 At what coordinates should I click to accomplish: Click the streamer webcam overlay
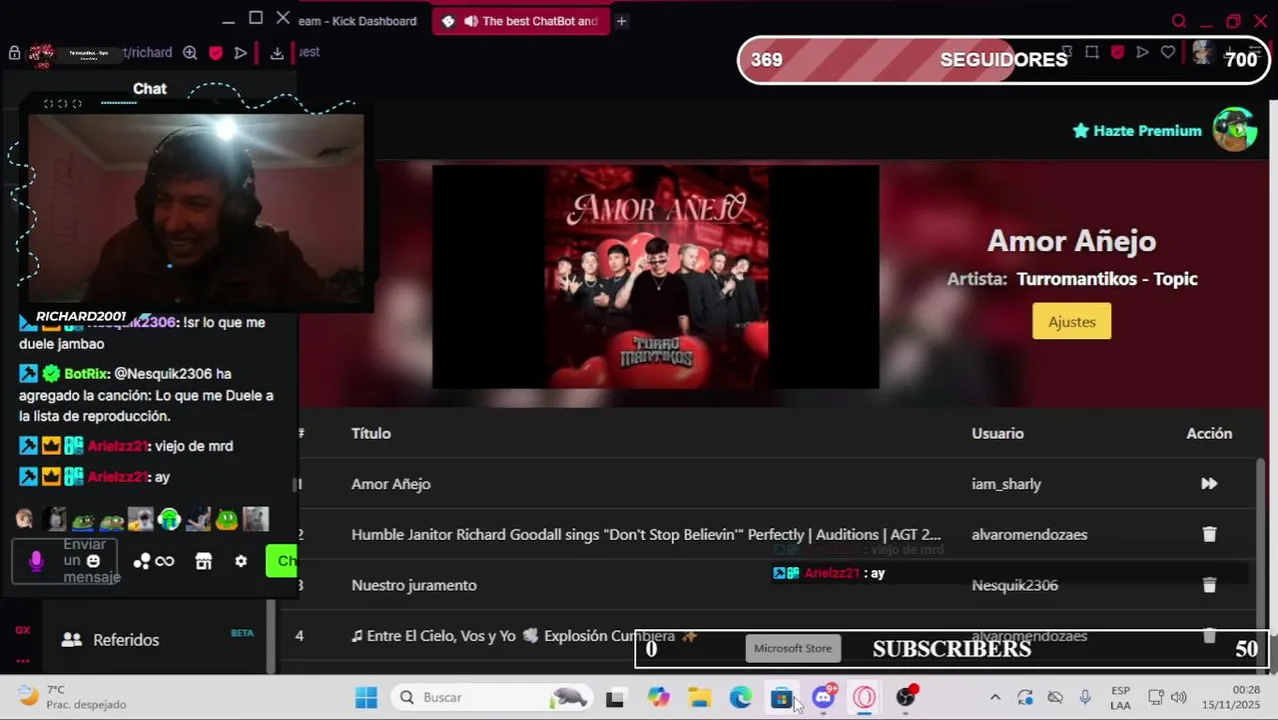click(x=196, y=208)
